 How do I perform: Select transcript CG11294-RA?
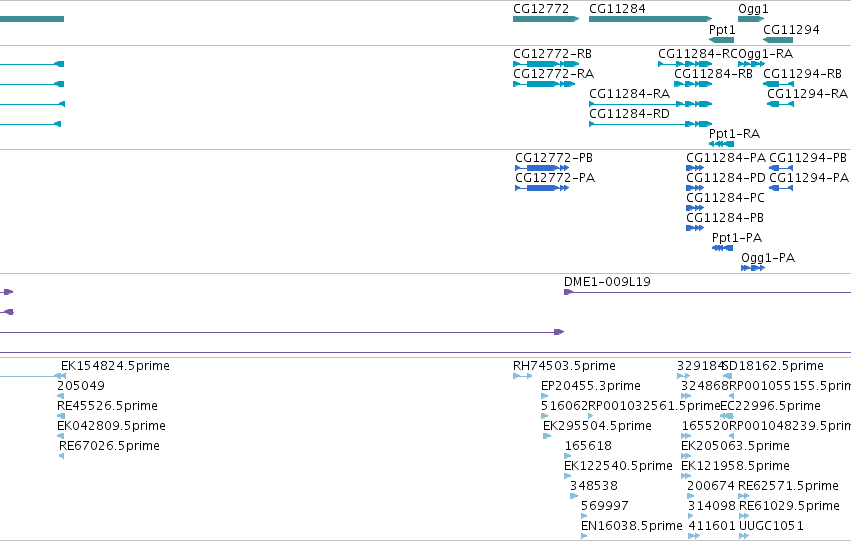(x=780, y=104)
